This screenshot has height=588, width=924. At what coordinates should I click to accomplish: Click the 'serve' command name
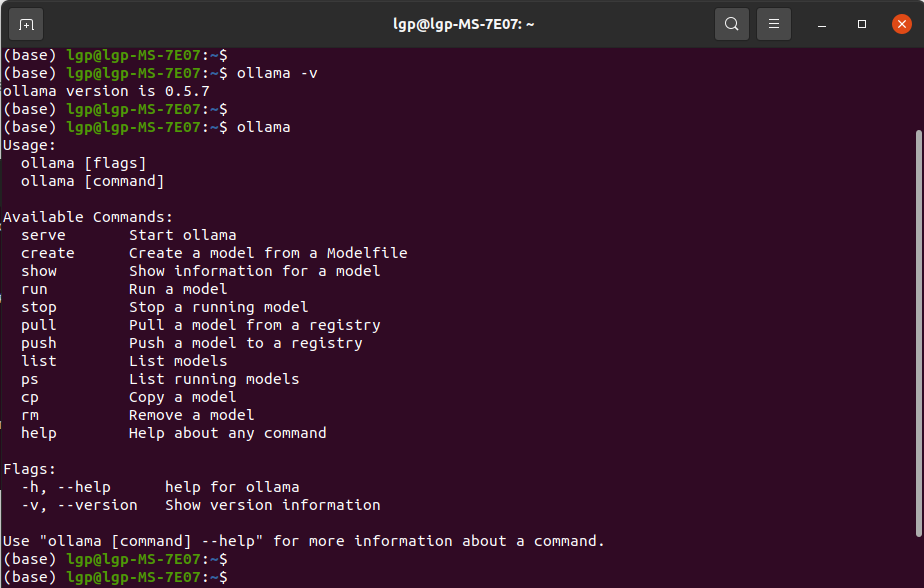coord(44,235)
